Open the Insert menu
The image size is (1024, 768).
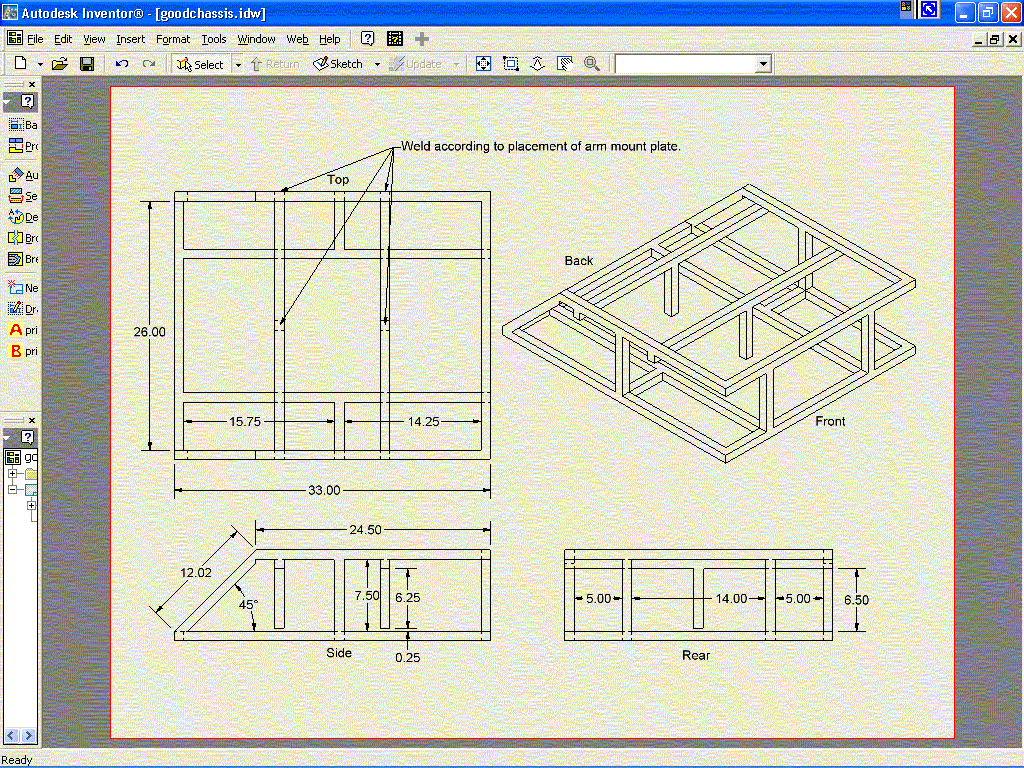pos(130,39)
